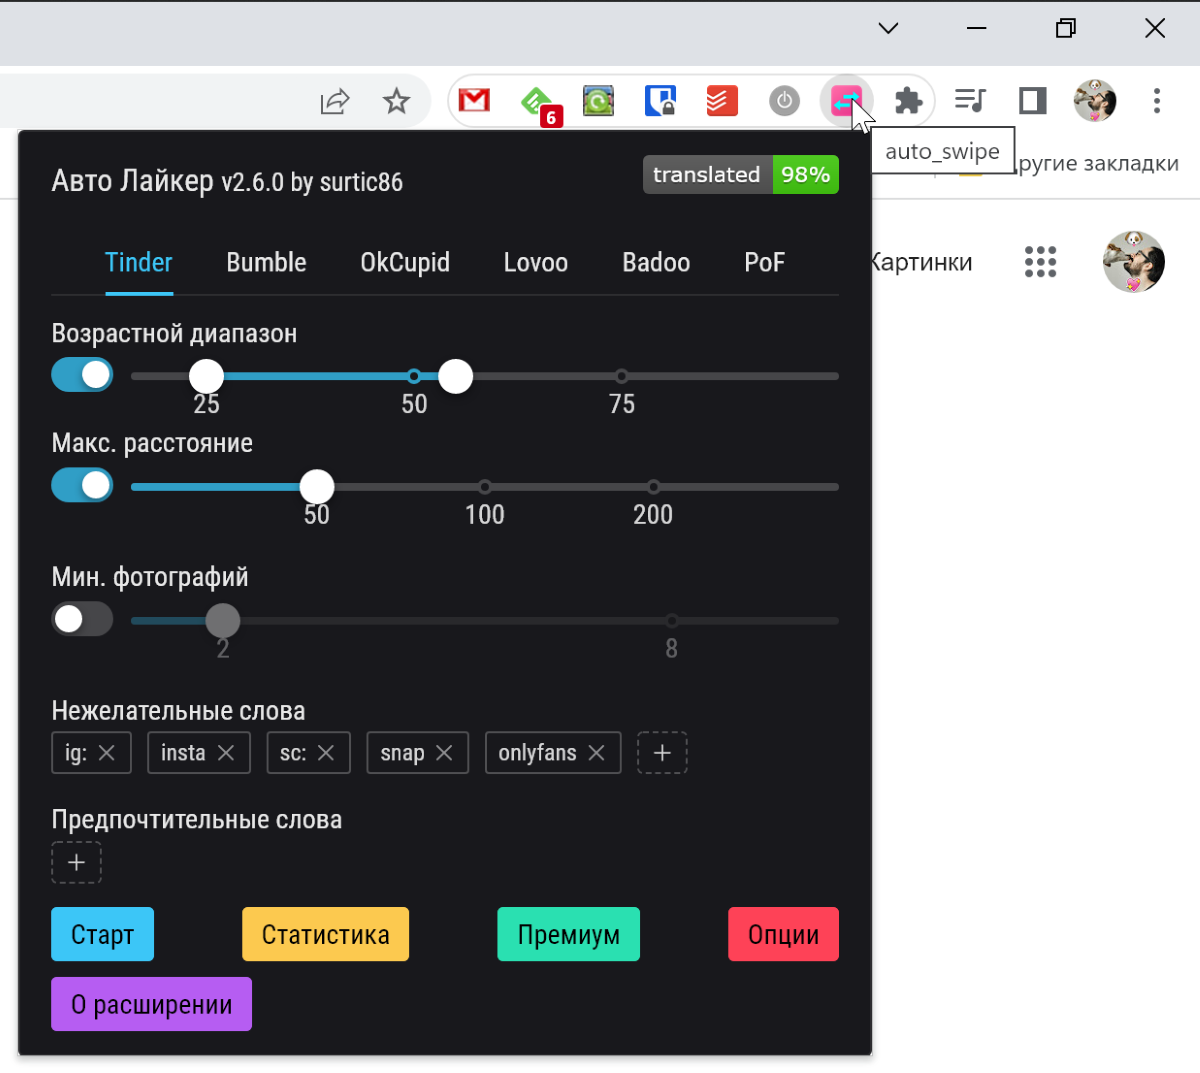1200x1073 pixels.
Task: Open the Google apps grid
Action: 1040,262
